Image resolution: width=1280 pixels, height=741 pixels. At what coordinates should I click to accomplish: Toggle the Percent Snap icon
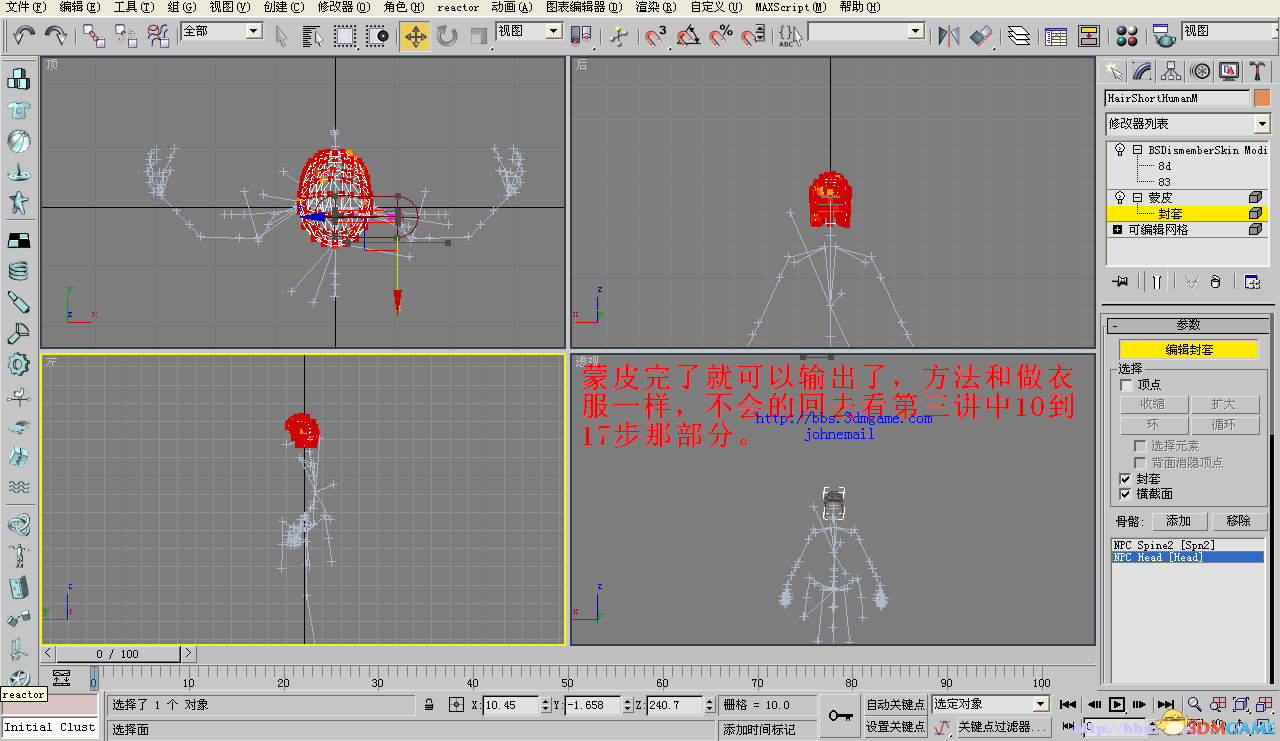[720, 36]
